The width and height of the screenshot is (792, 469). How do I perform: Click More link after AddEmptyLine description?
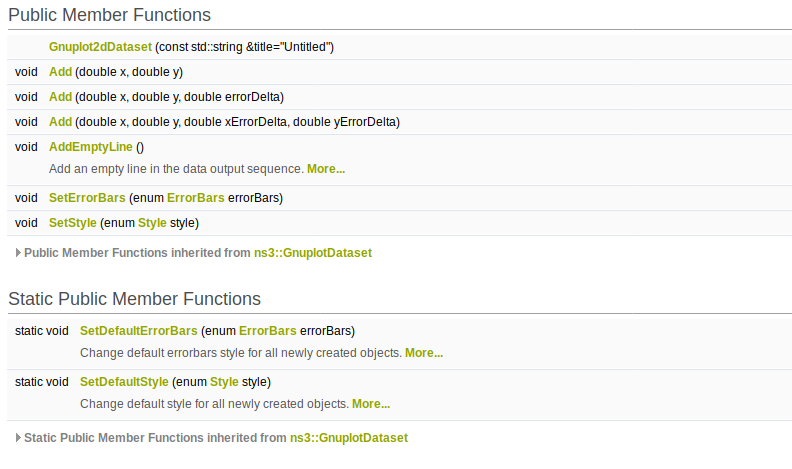pyautogui.click(x=326, y=169)
